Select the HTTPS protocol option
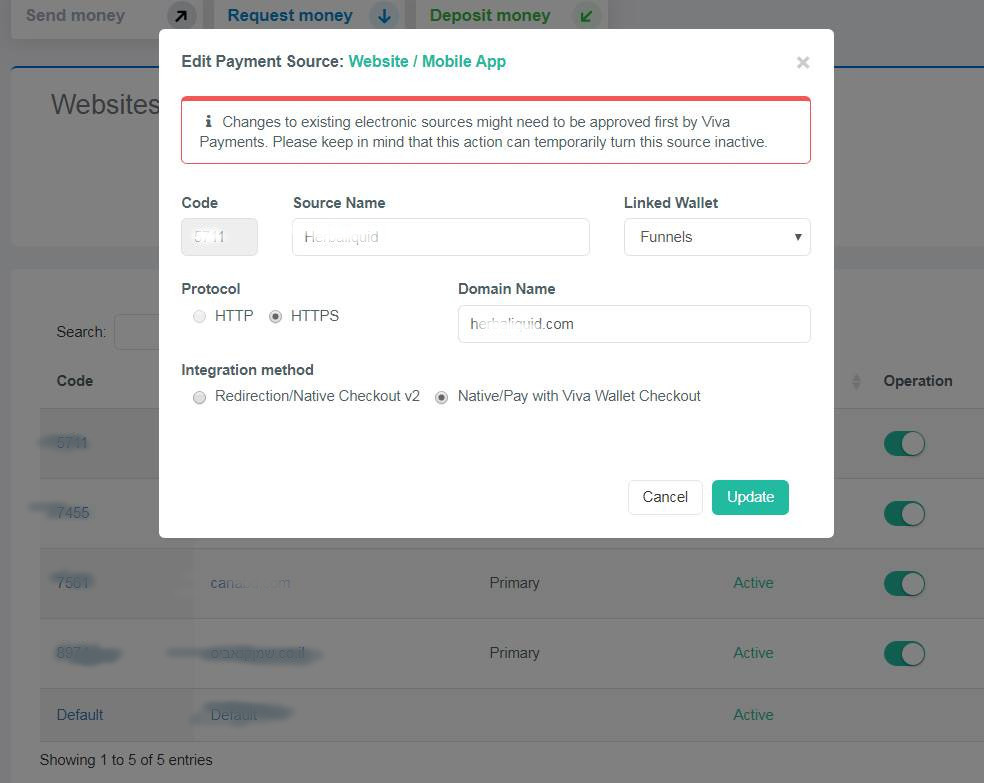The height and width of the screenshot is (783, 984). click(x=275, y=316)
